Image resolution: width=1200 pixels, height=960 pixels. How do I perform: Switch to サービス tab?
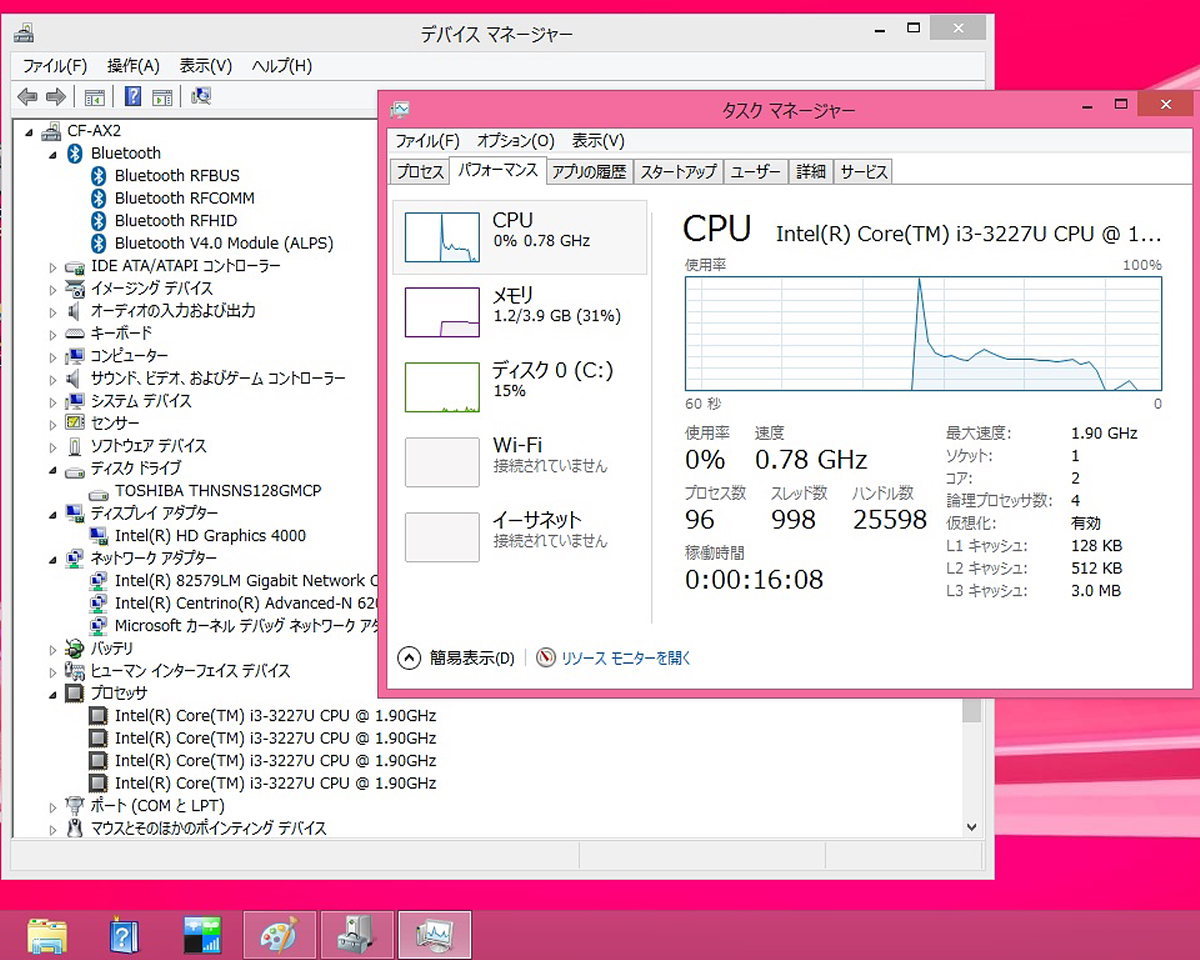tap(864, 172)
